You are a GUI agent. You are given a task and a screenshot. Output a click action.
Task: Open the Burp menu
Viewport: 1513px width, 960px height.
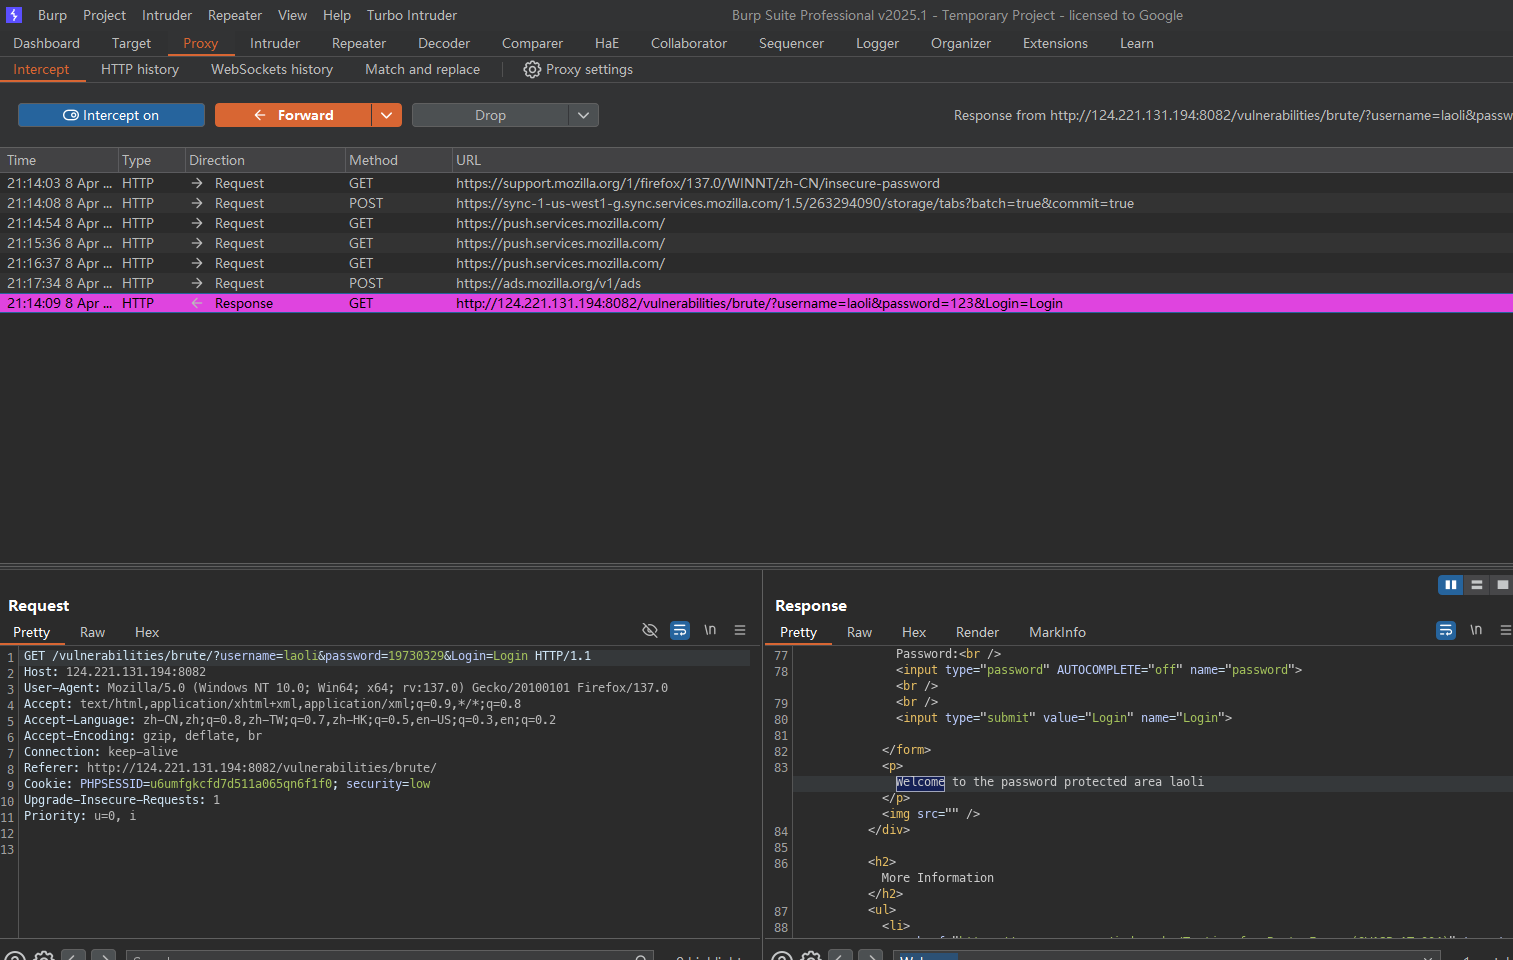52,15
